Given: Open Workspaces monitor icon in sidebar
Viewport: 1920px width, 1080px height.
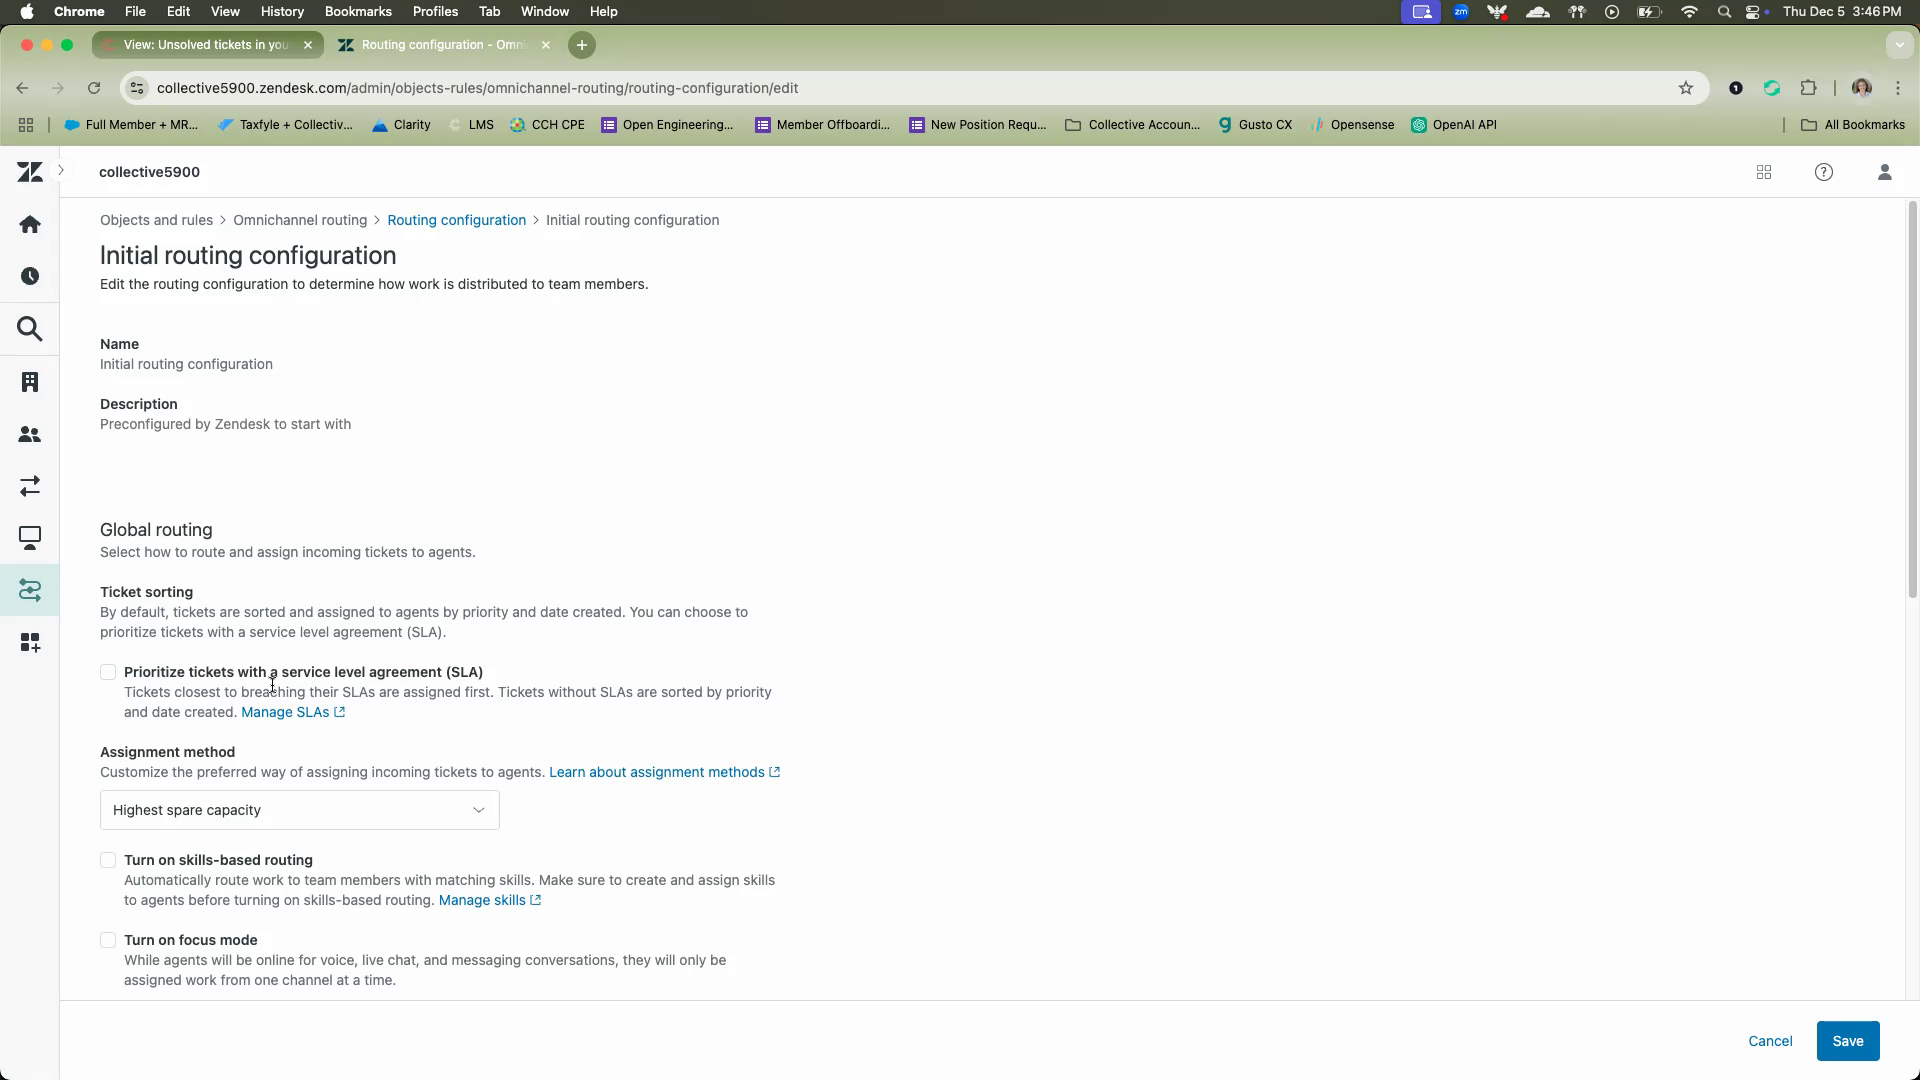Looking at the screenshot, I should (x=30, y=538).
